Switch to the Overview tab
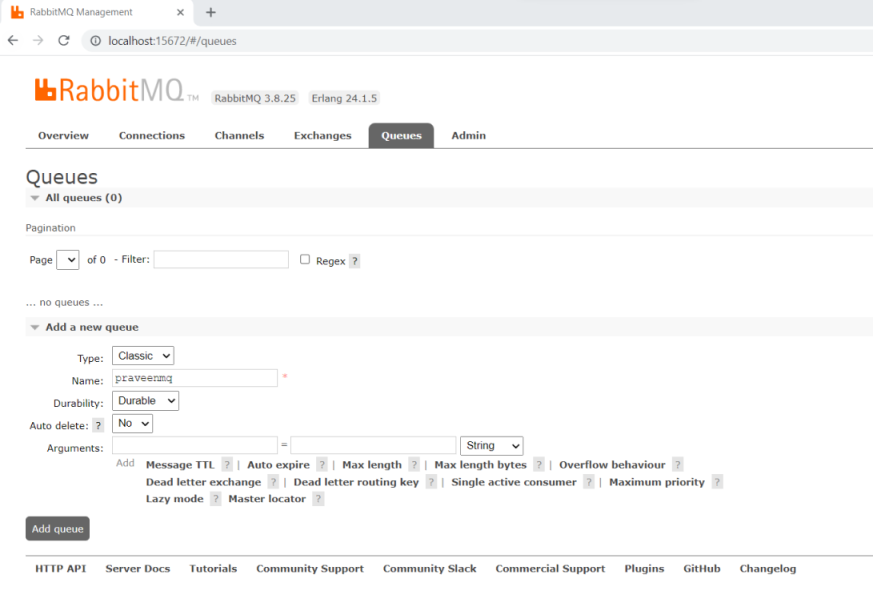The height and width of the screenshot is (615, 873). tap(63, 135)
